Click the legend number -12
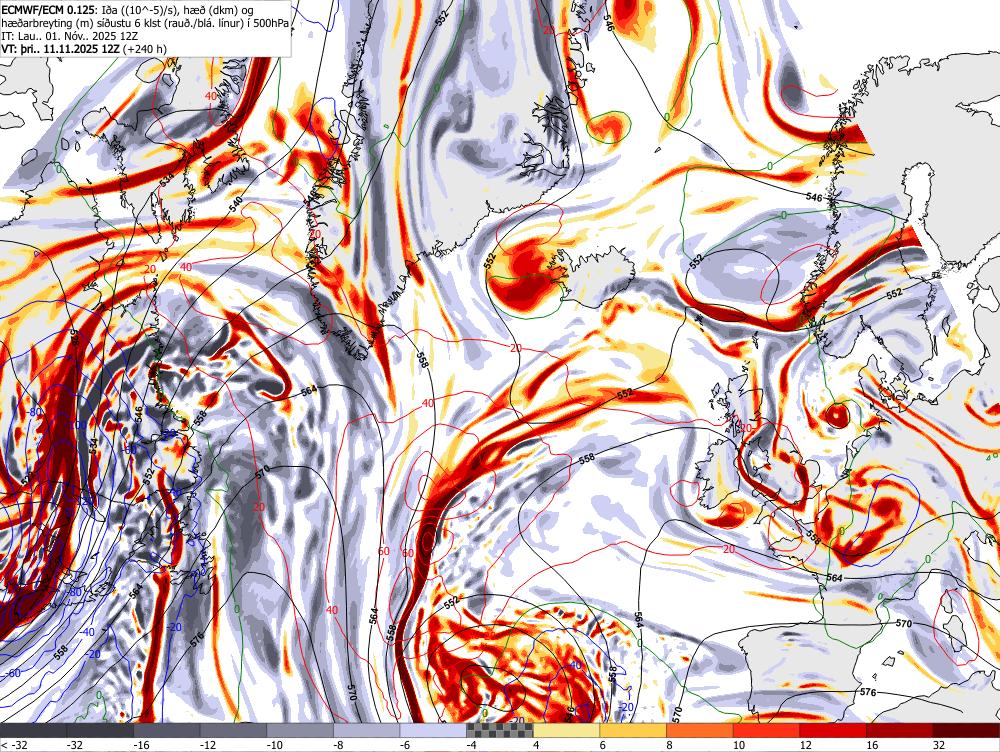This screenshot has width=1000, height=752. (209, 745)
